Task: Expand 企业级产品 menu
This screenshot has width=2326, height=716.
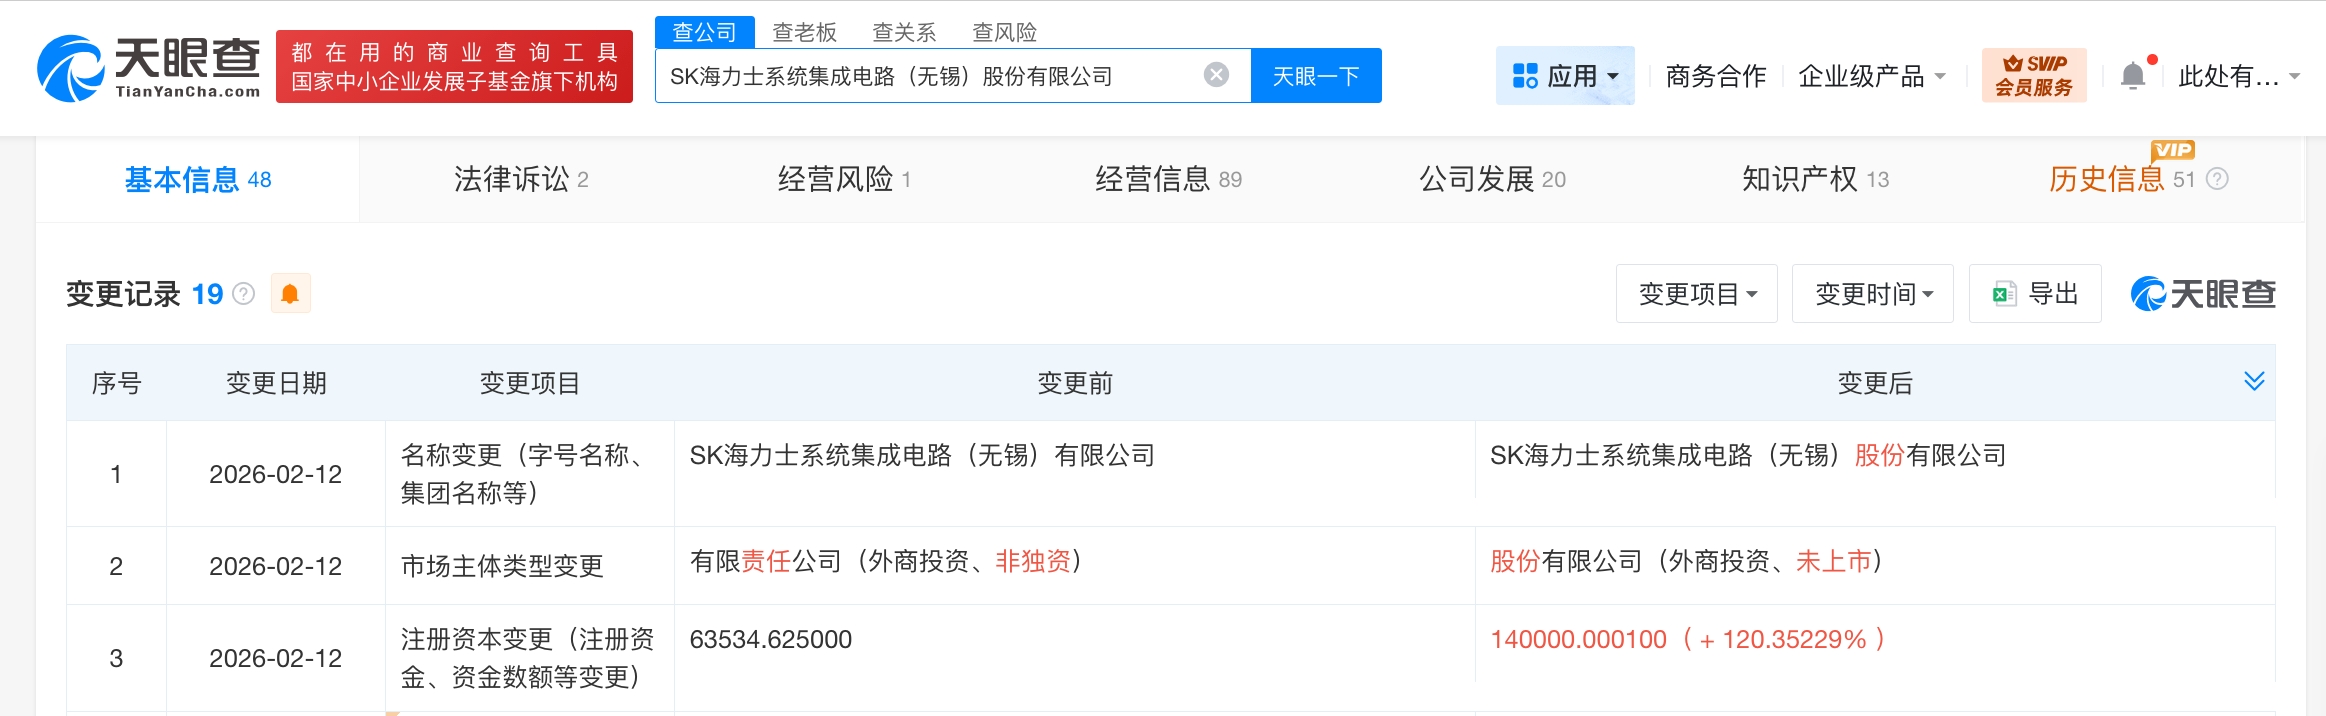Action: [1871, 76]
